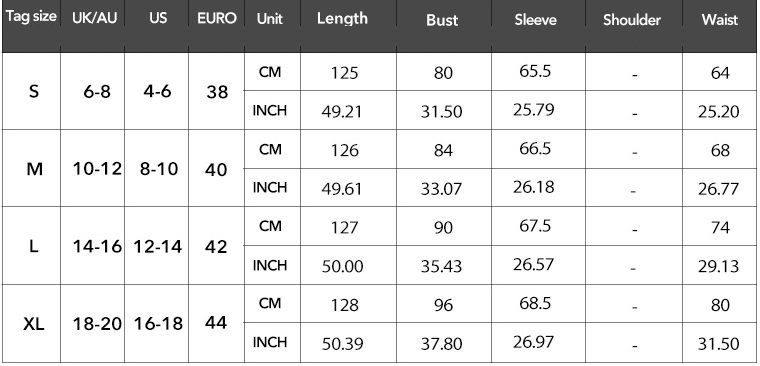Click the 35.43 bust inch value
760x366 pixels.
442,266
